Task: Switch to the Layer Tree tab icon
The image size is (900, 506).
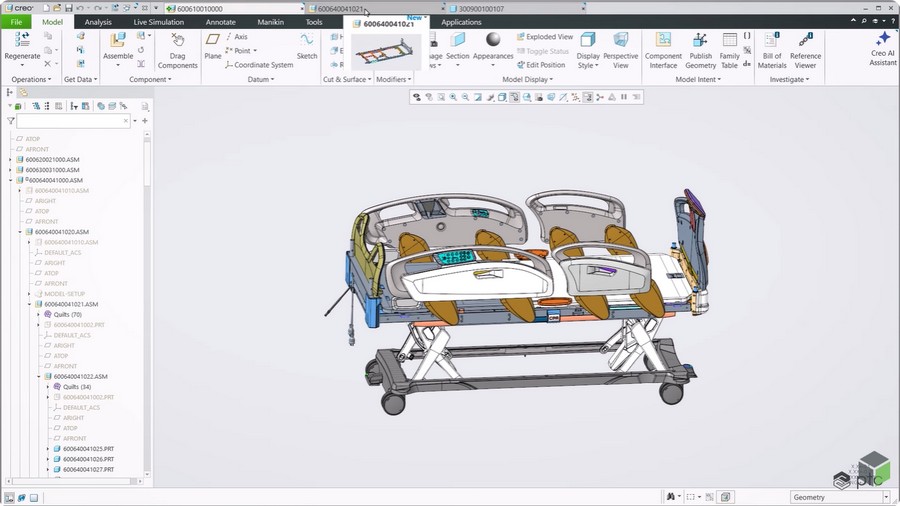Action: coord(24,92)
